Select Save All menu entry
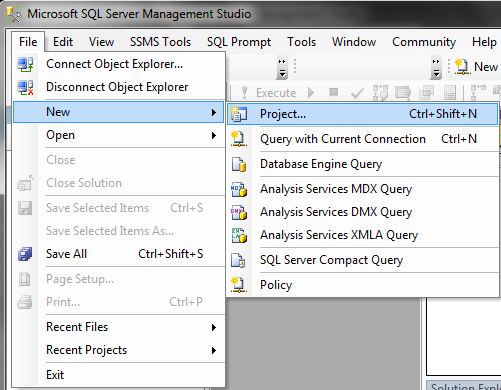The height and width of the screenshot is (390, 501). [119, 254]
